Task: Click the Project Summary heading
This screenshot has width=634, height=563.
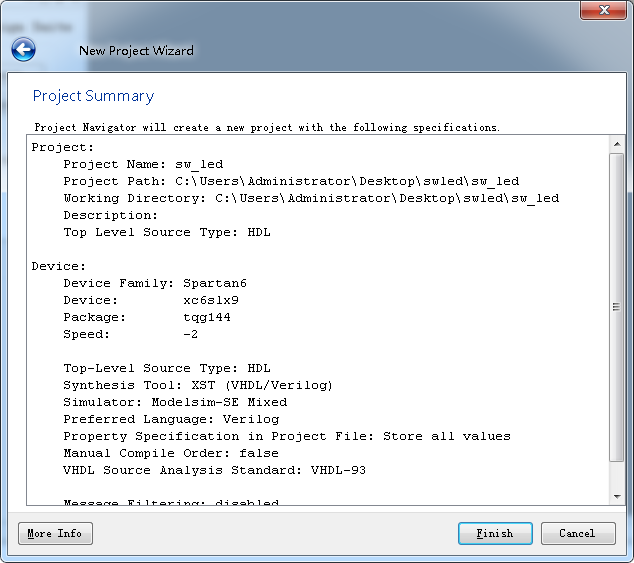Action: click(x=93, y=96)
